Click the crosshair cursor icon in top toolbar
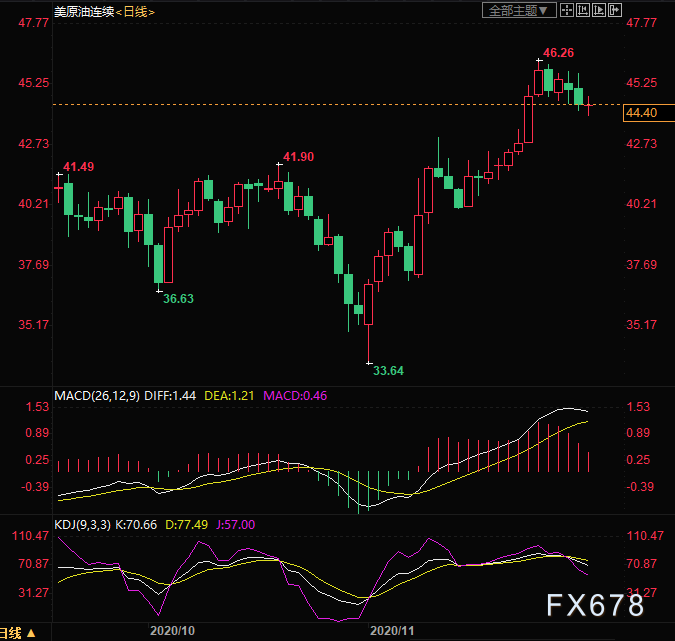 coord(566,10)
